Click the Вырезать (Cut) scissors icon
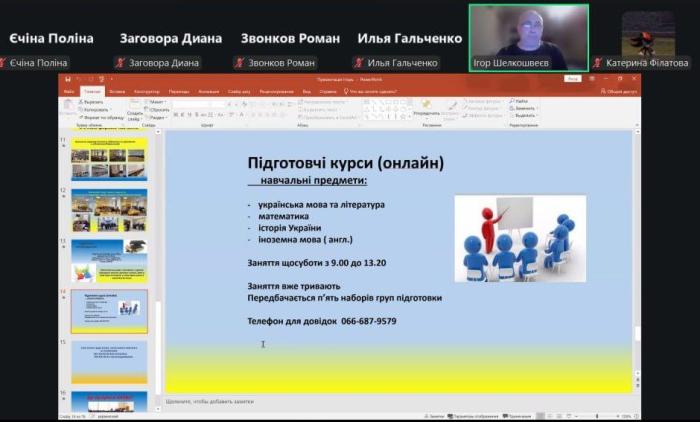 79,101
